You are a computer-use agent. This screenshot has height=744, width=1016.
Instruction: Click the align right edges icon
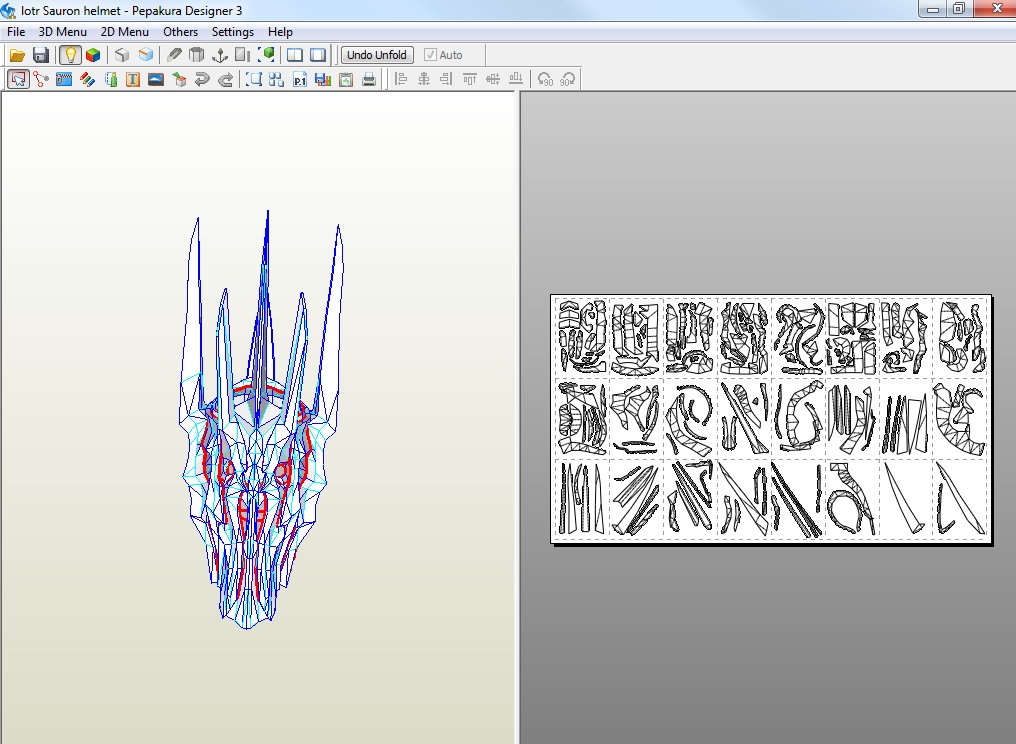(x=446, y=80)
